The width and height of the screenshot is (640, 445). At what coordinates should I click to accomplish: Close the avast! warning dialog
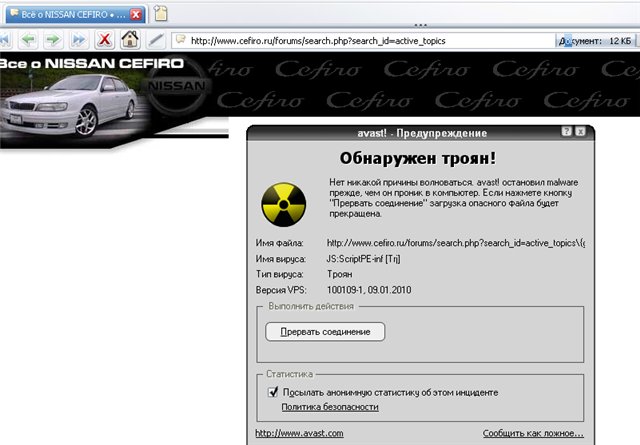click(x=580, y=131)
